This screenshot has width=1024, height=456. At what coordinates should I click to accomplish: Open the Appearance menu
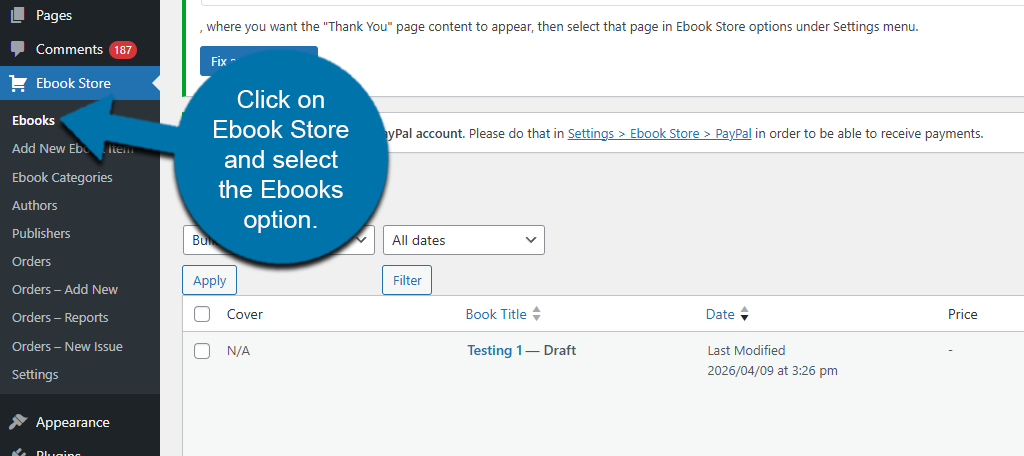click(72, 422)
